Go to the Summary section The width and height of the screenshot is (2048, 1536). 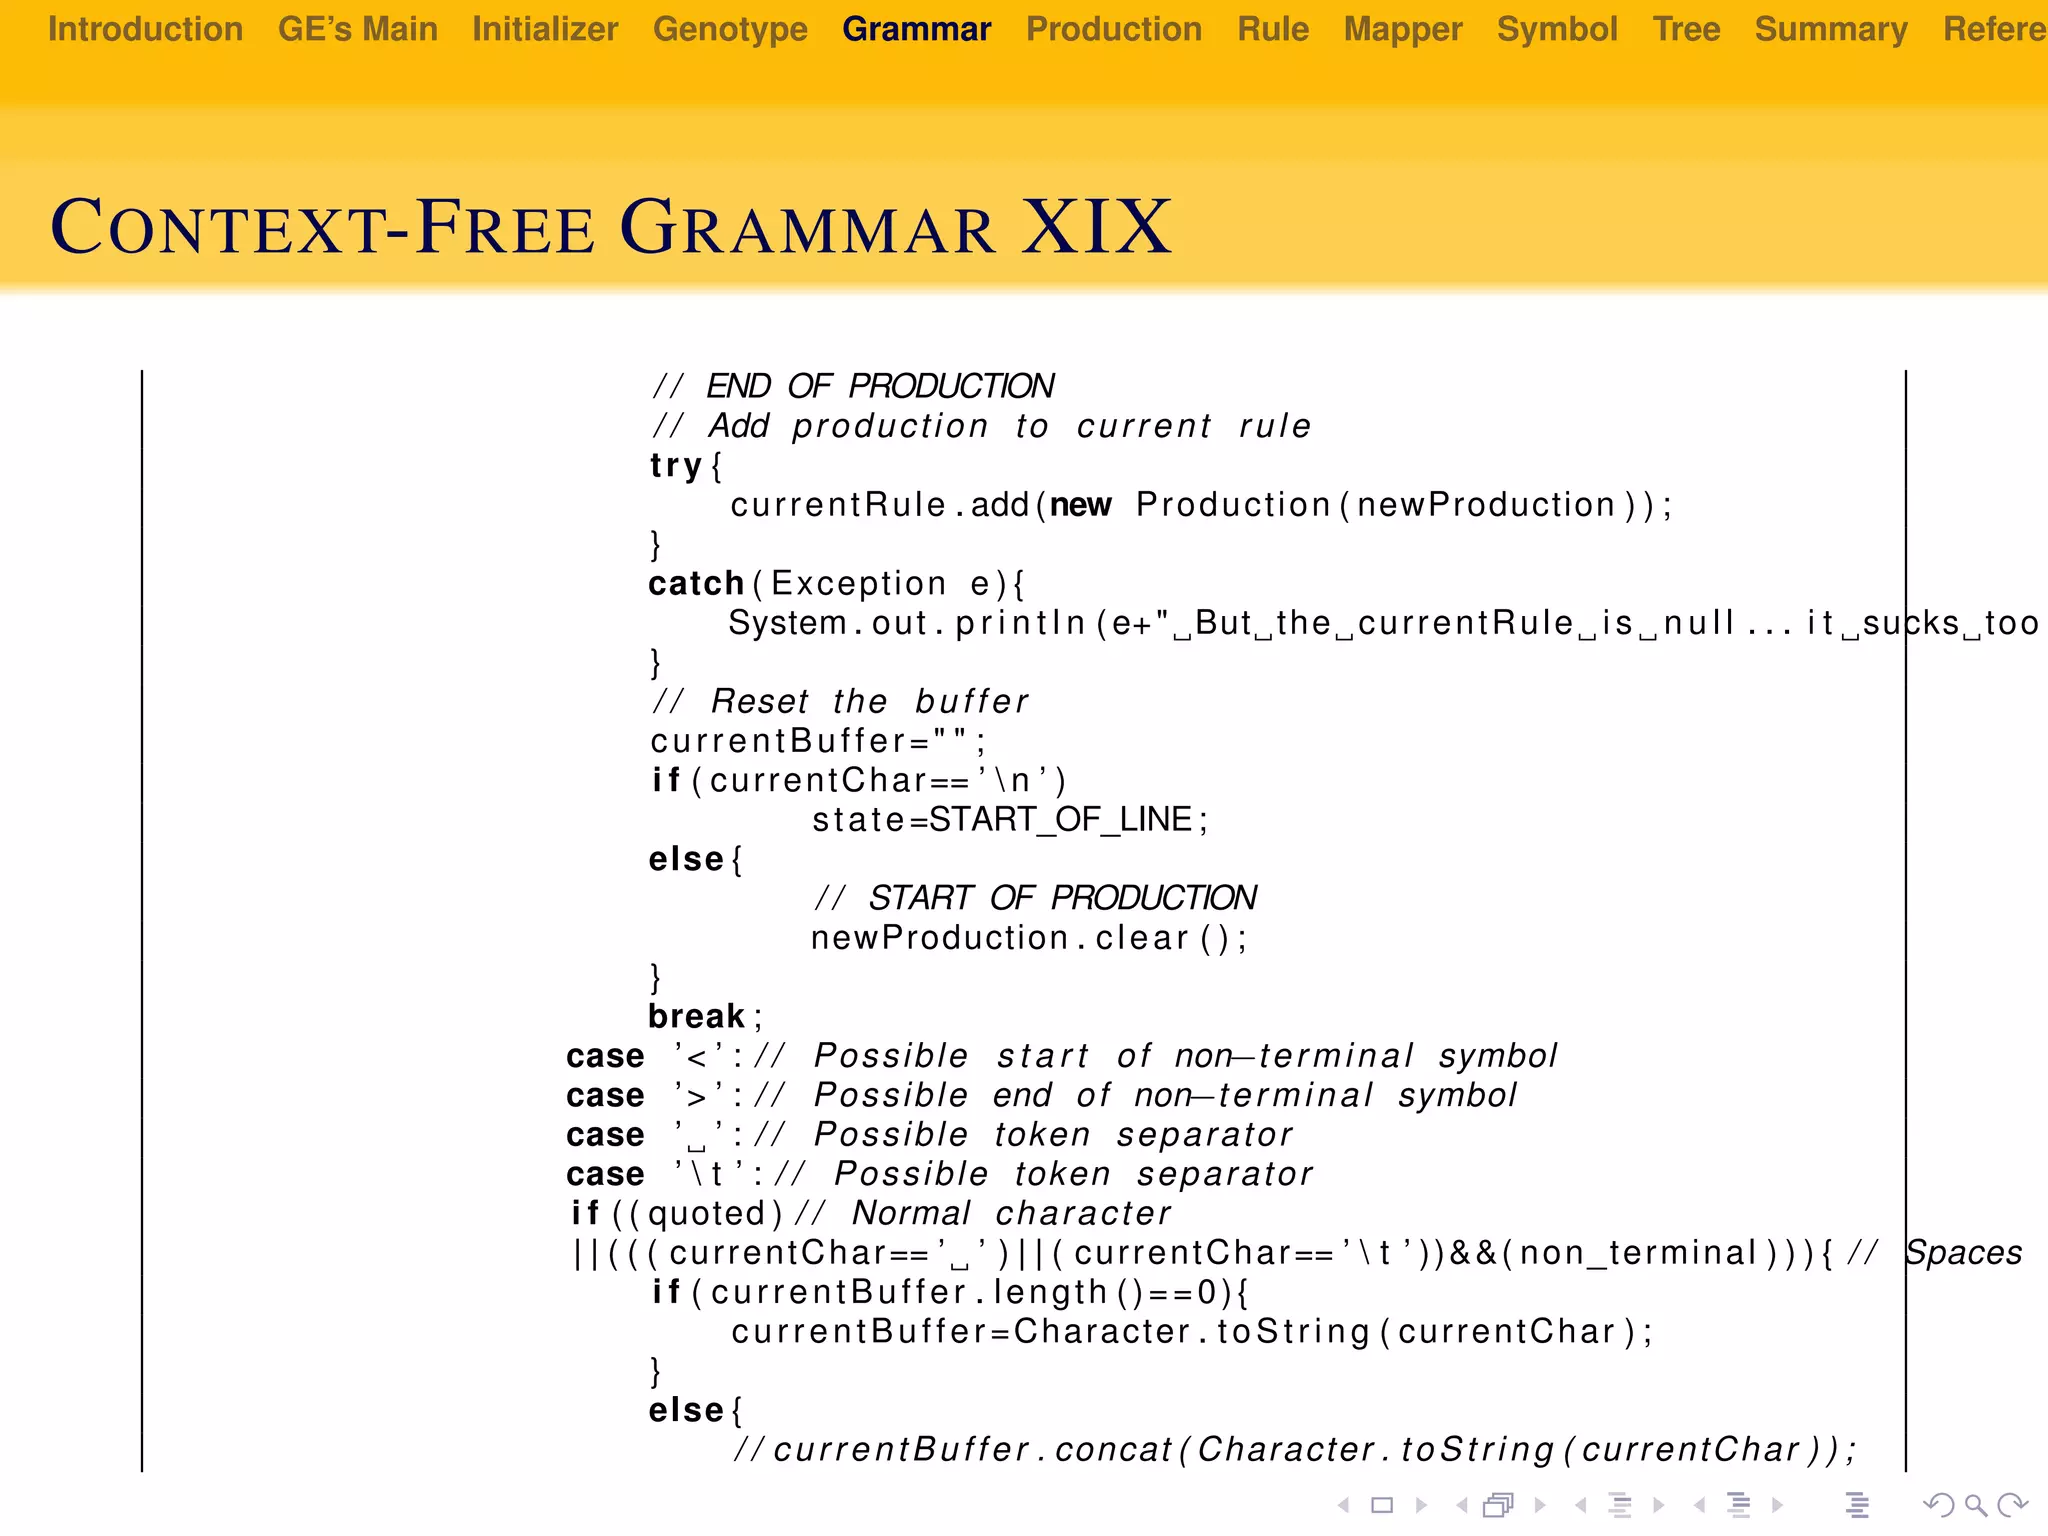1831,29
